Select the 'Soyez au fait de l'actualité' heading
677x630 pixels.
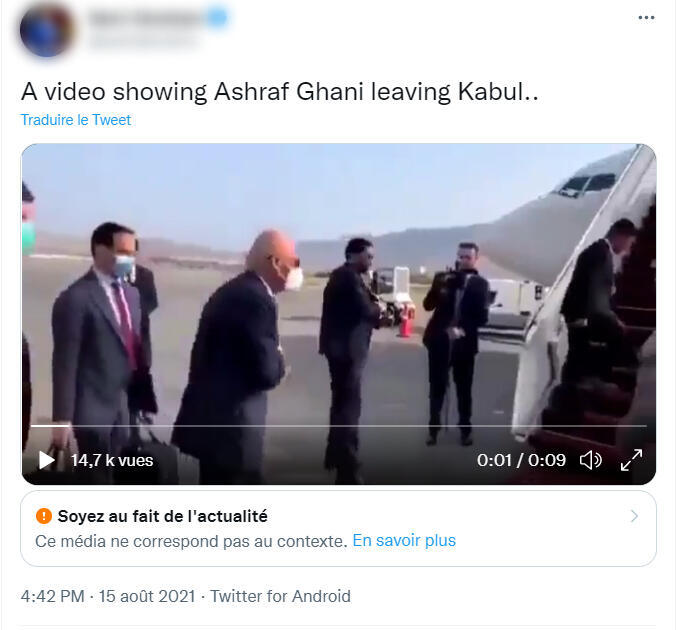162,516
